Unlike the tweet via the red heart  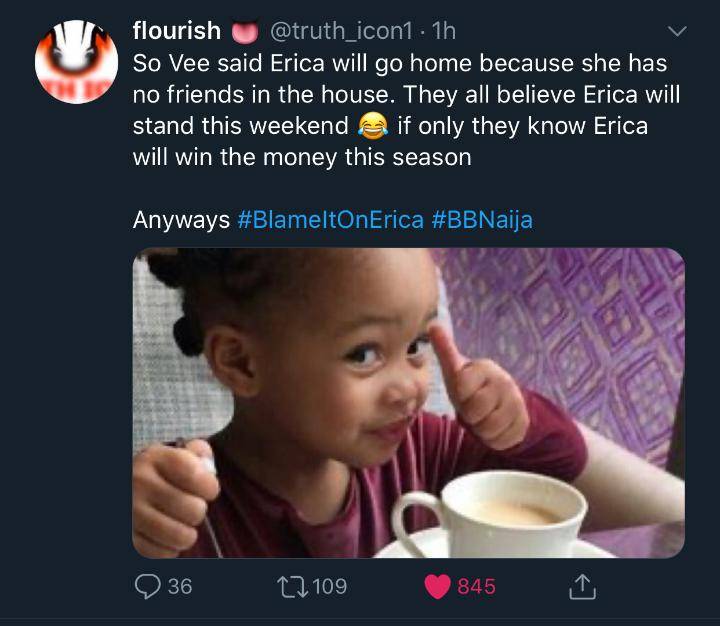point(437,587)
